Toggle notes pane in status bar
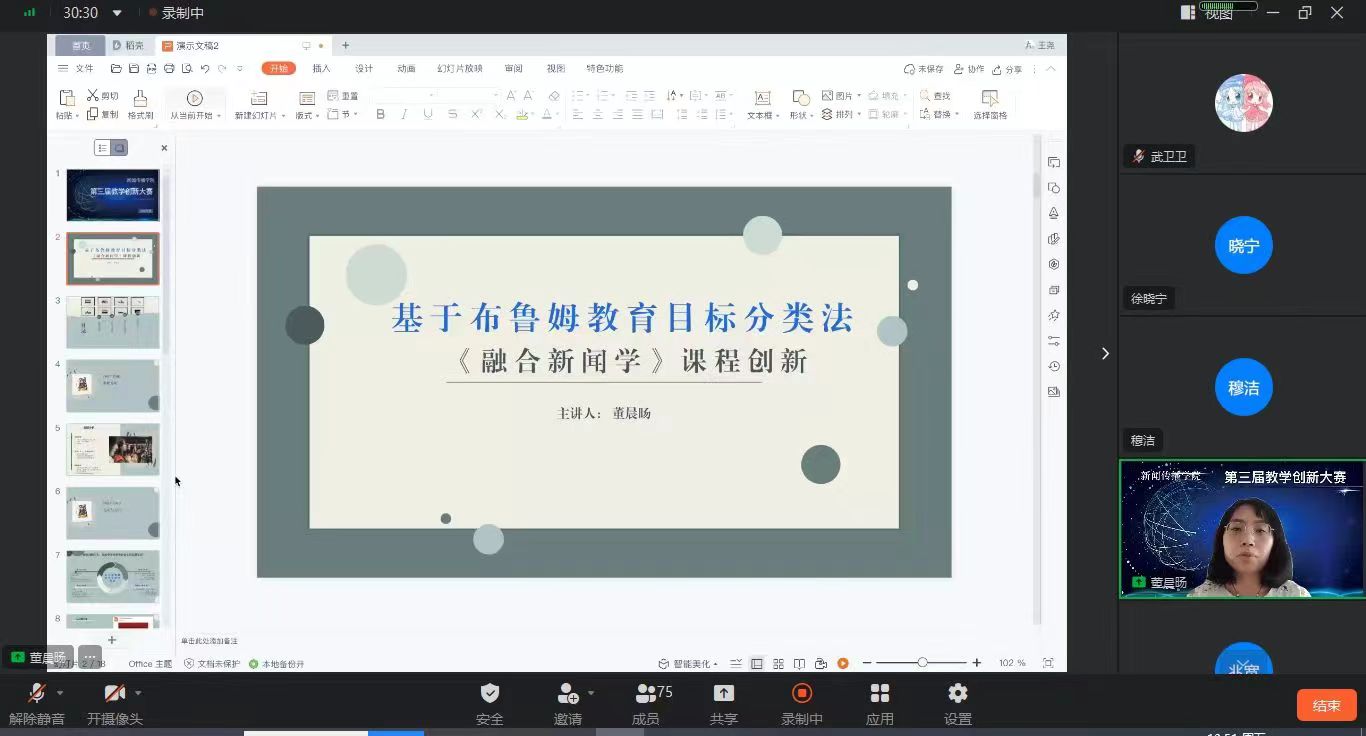This screenshot has width=1366, height=736. [736, 663]
